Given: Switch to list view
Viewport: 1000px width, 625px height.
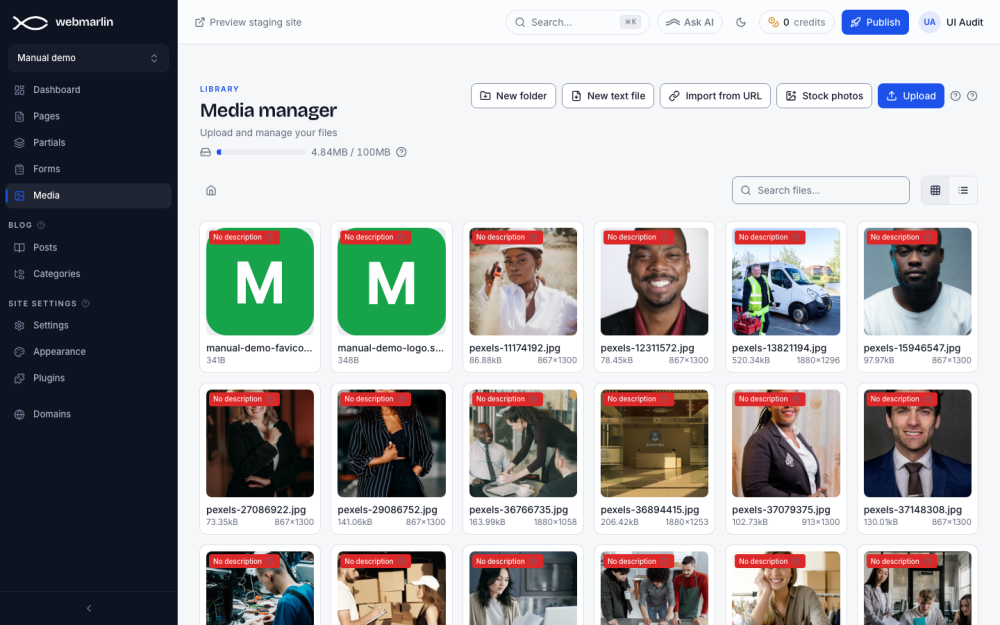Looking at the screenshot, I should 963,190.
